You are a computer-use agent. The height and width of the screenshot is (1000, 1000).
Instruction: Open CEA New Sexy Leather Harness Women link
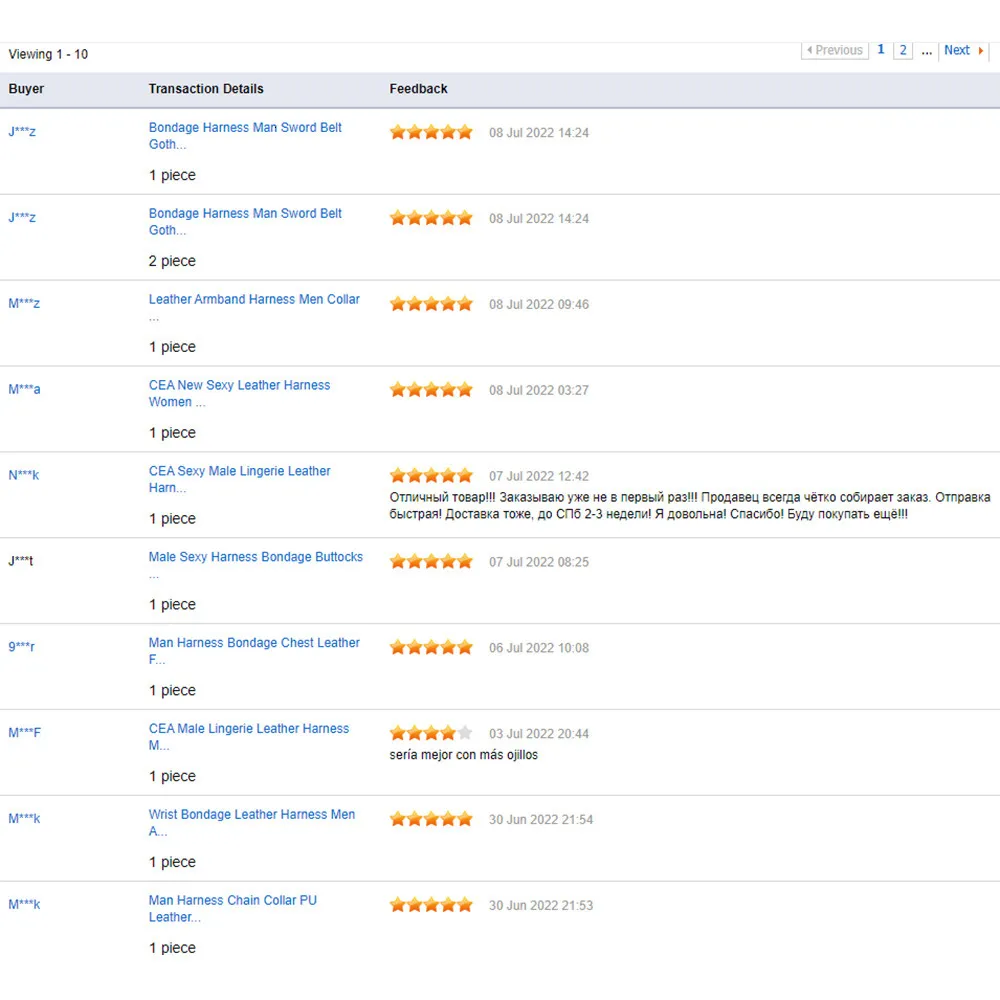(239, 385)
